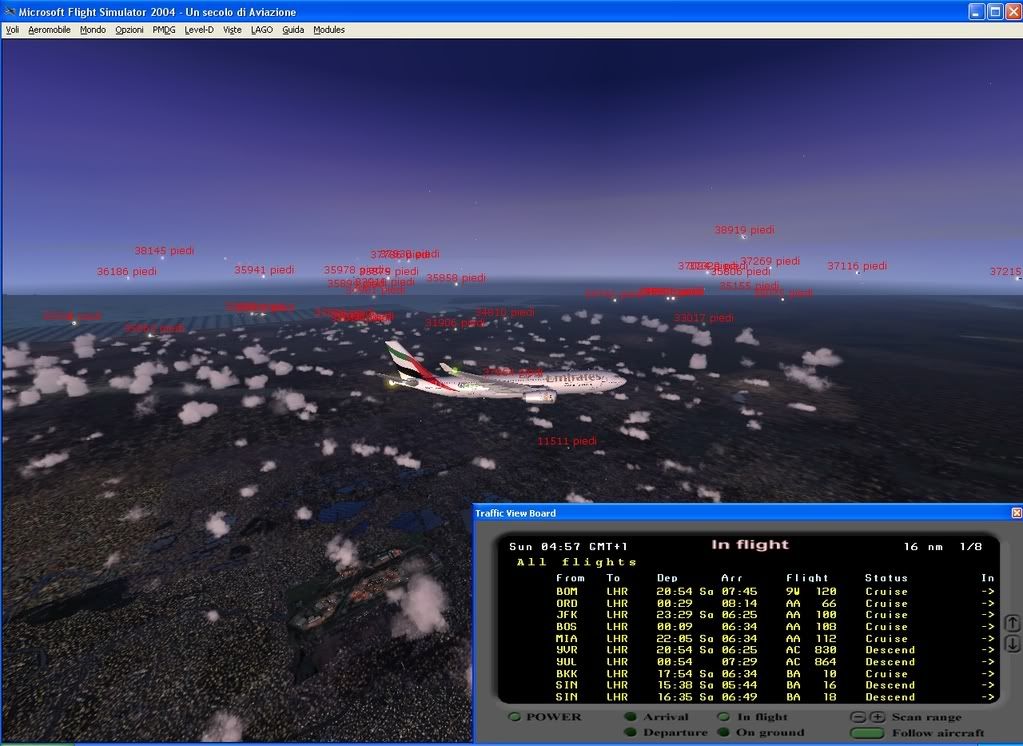This screenshot has height=746, width=1023.
Task: Click the ORD origin code in flight list
Action: 566,603
